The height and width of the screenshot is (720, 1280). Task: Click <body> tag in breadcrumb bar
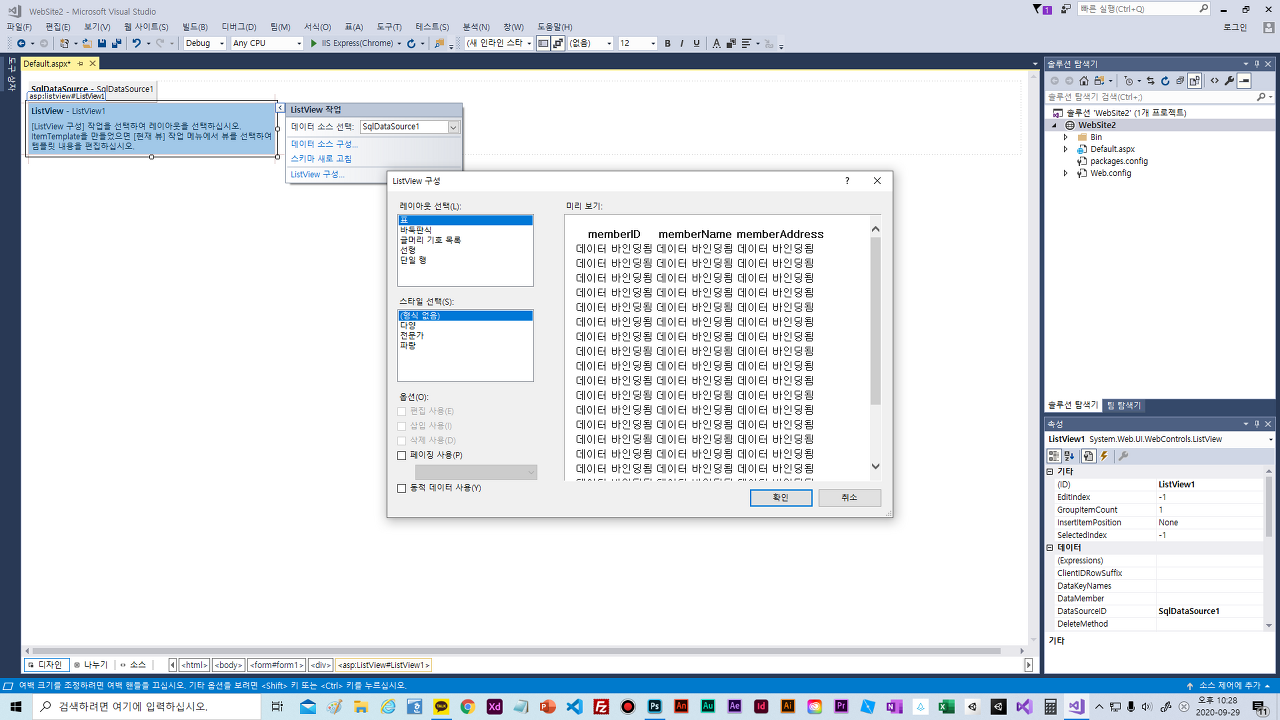228,665
